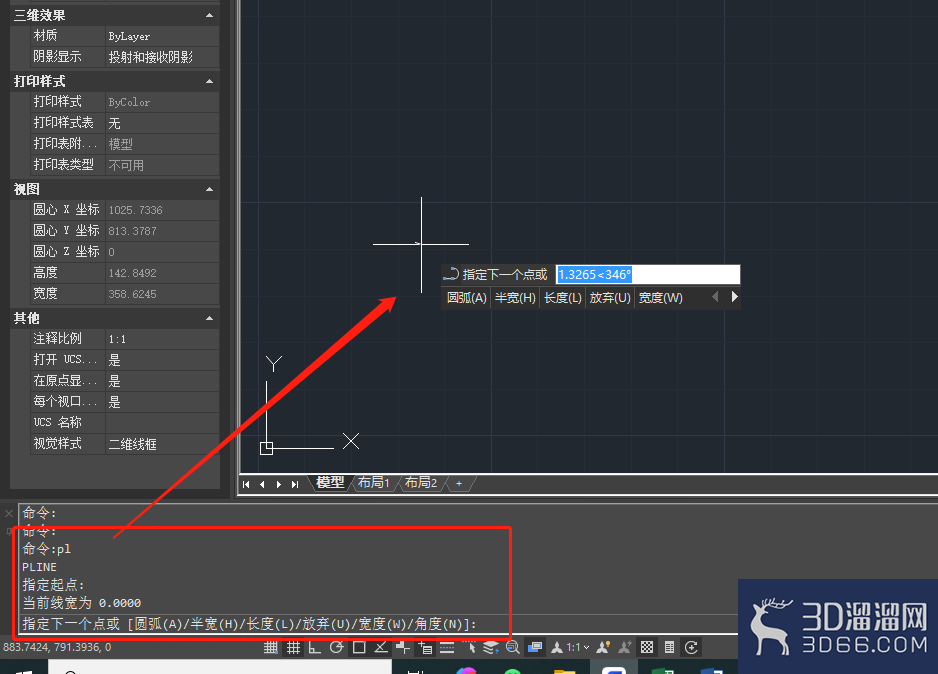
Task: Select the 圆心 X 坐标 value 1025.7336
Action: (162, 210)
